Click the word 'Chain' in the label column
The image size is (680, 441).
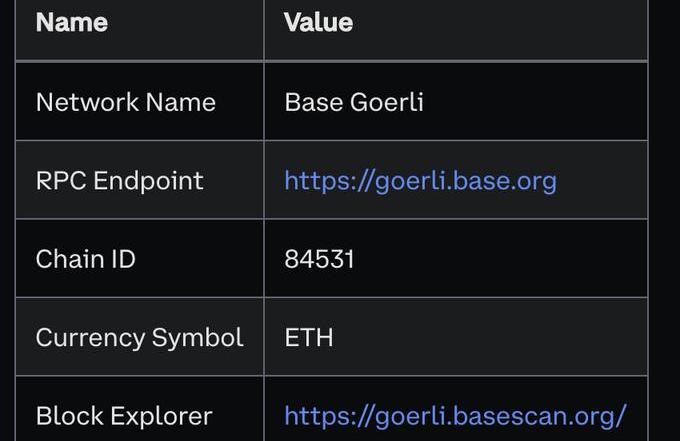click(67, 259)
